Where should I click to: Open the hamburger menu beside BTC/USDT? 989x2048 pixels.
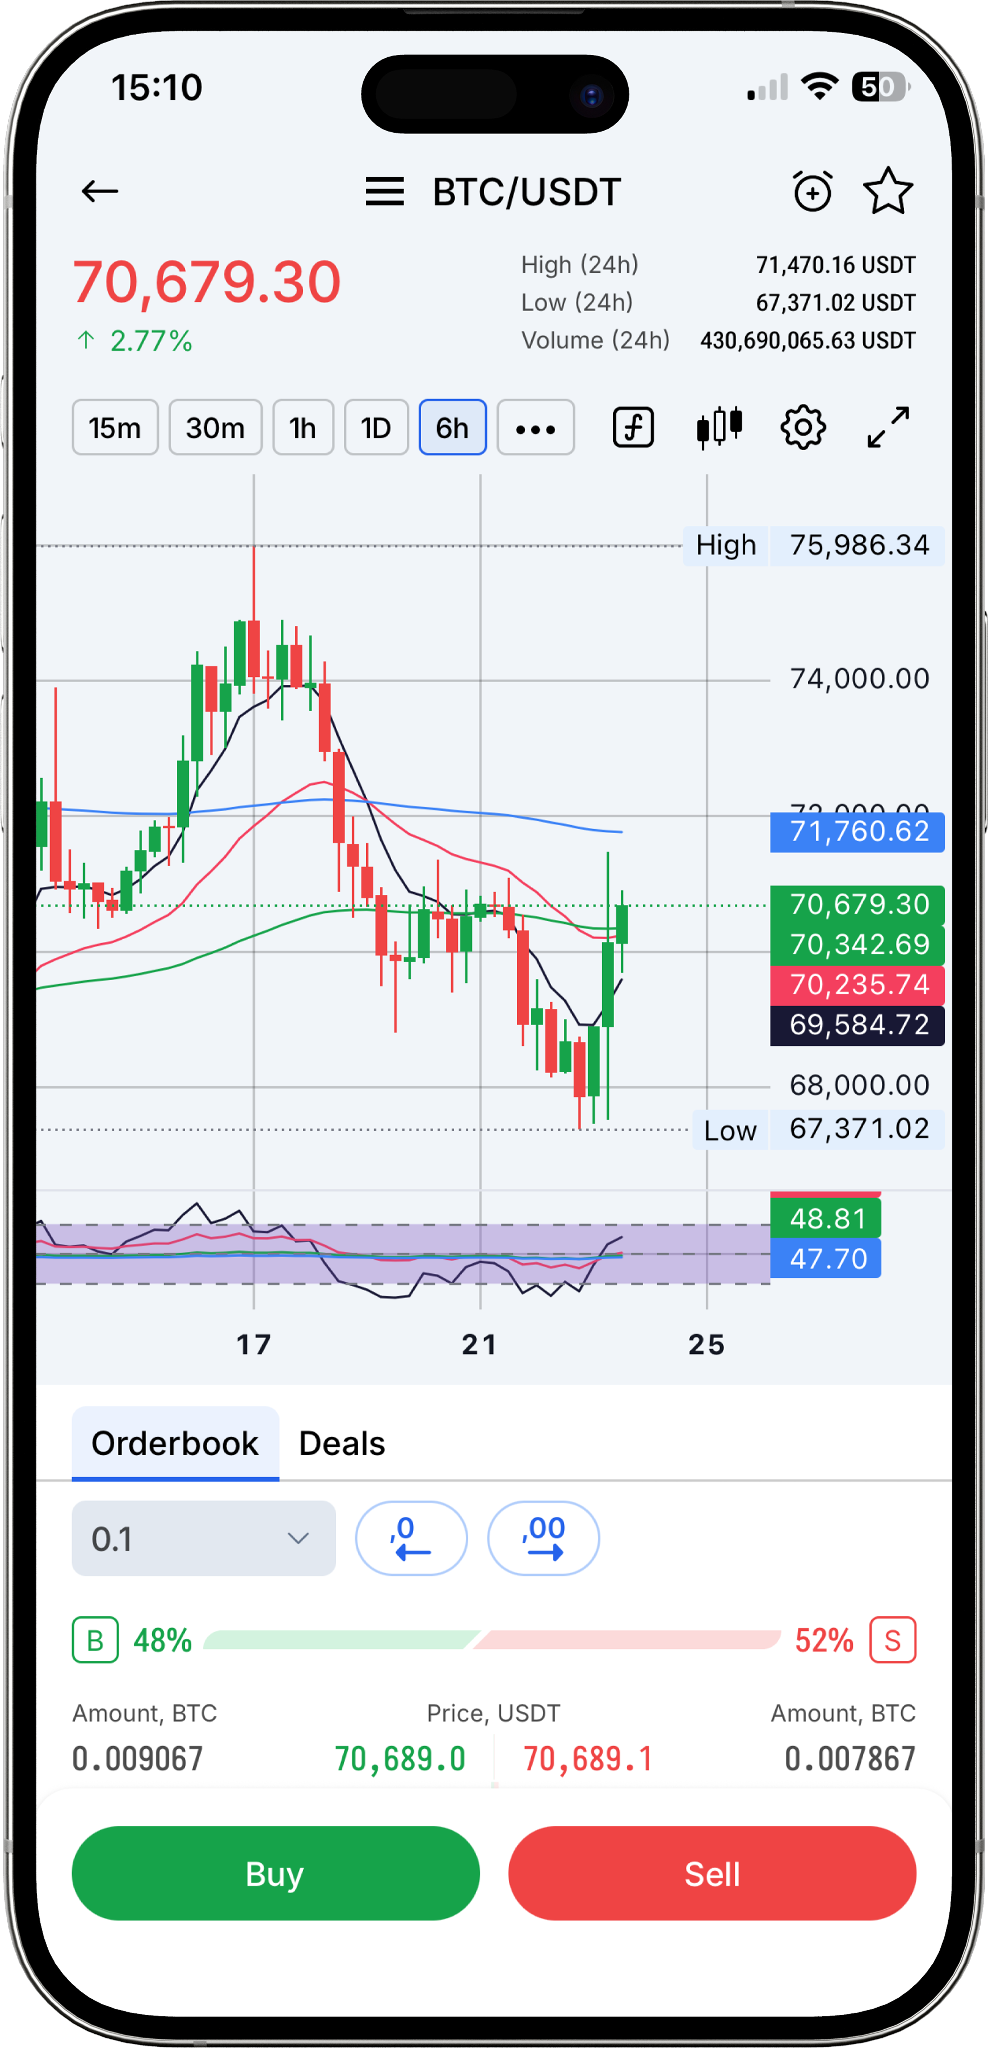385,191
